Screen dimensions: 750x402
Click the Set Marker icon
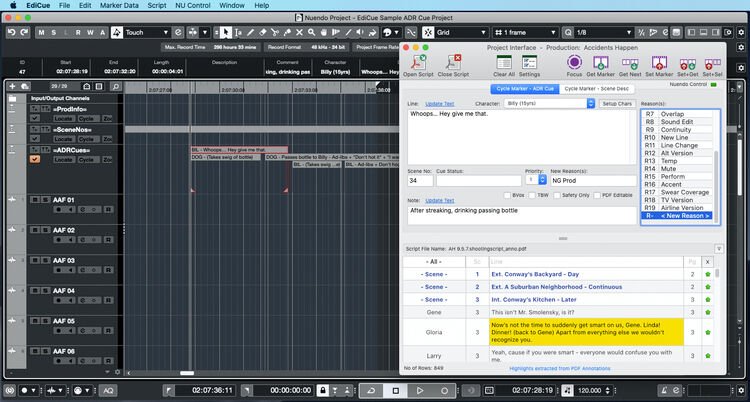[659, 63]
